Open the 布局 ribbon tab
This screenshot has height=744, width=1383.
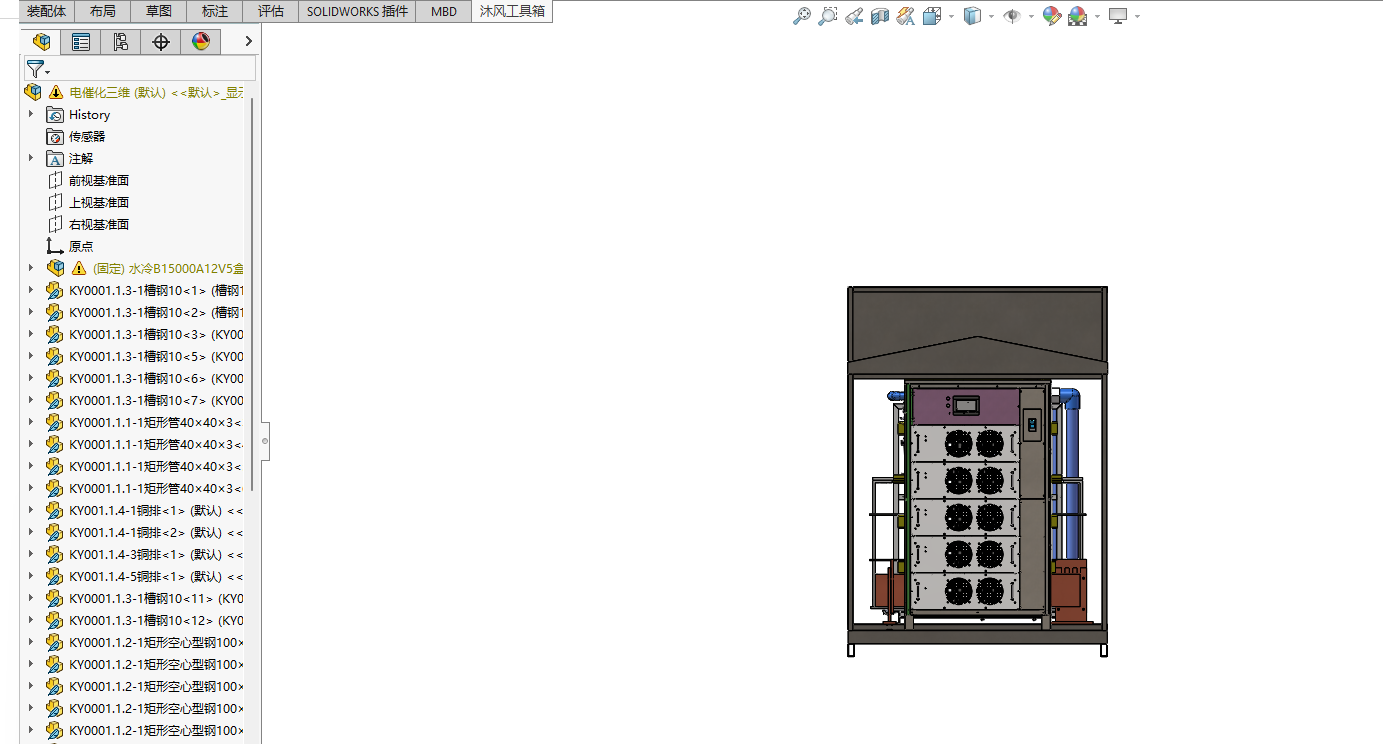pos(102,11)
